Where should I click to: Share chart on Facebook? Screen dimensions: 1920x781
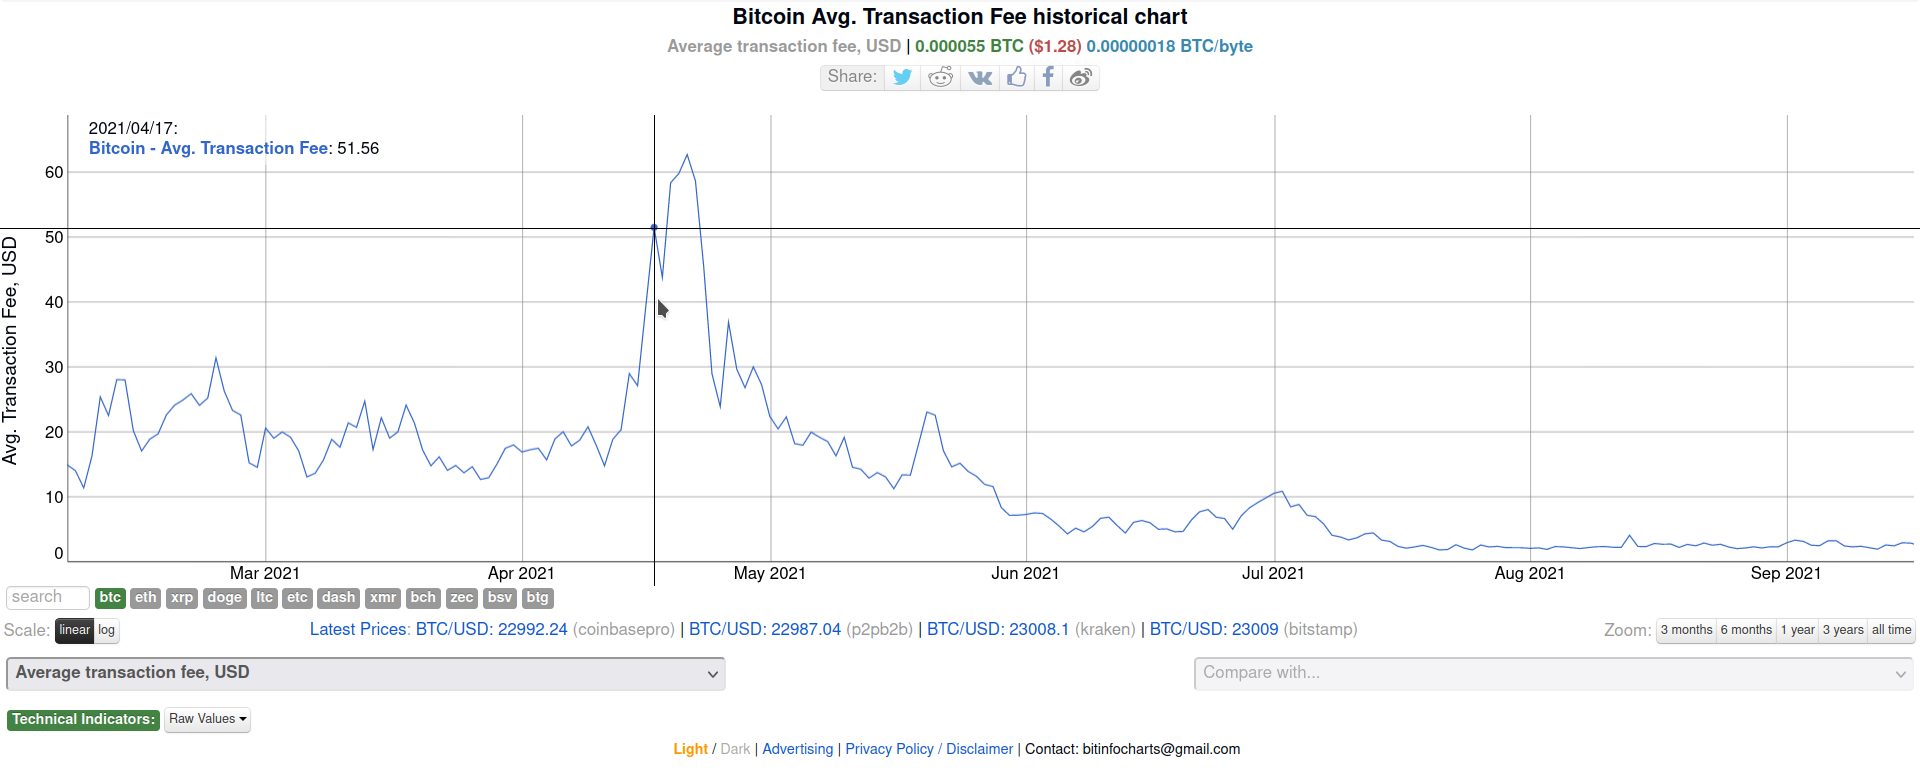tap(1048, 77)
